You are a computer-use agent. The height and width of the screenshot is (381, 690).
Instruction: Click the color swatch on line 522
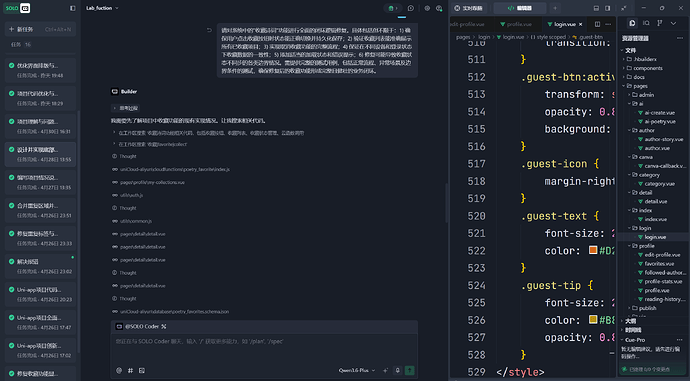click(x=593, y=250)
